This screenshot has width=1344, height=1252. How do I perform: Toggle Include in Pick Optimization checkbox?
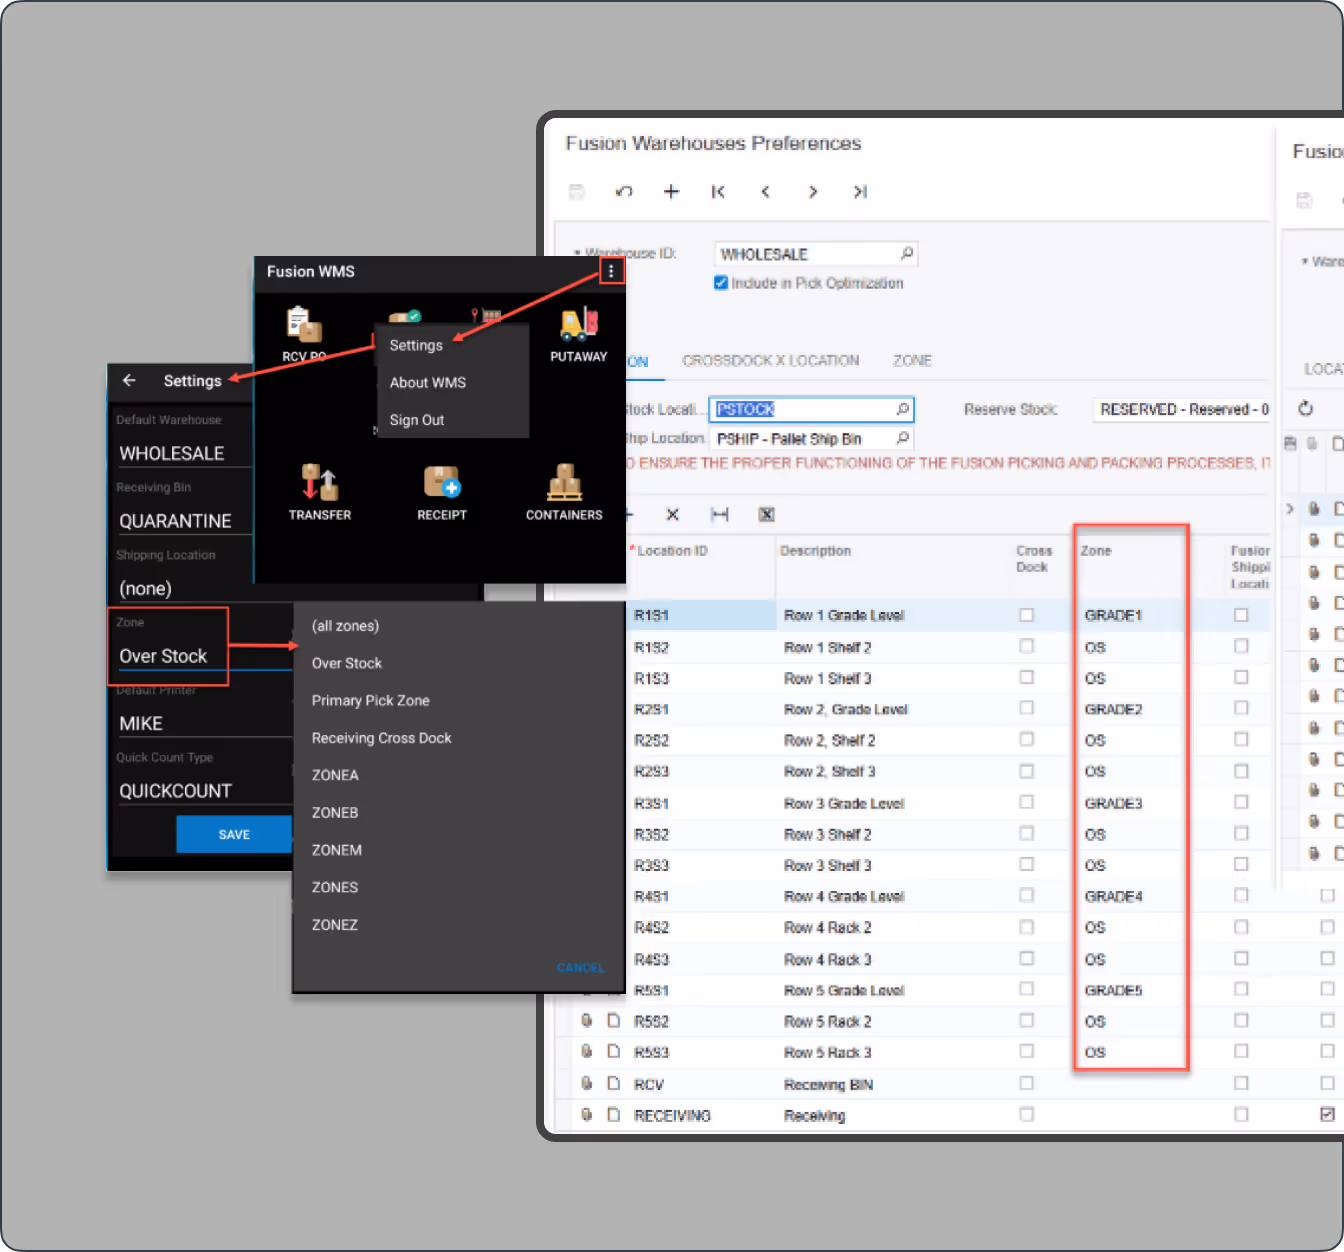(721, 283)
